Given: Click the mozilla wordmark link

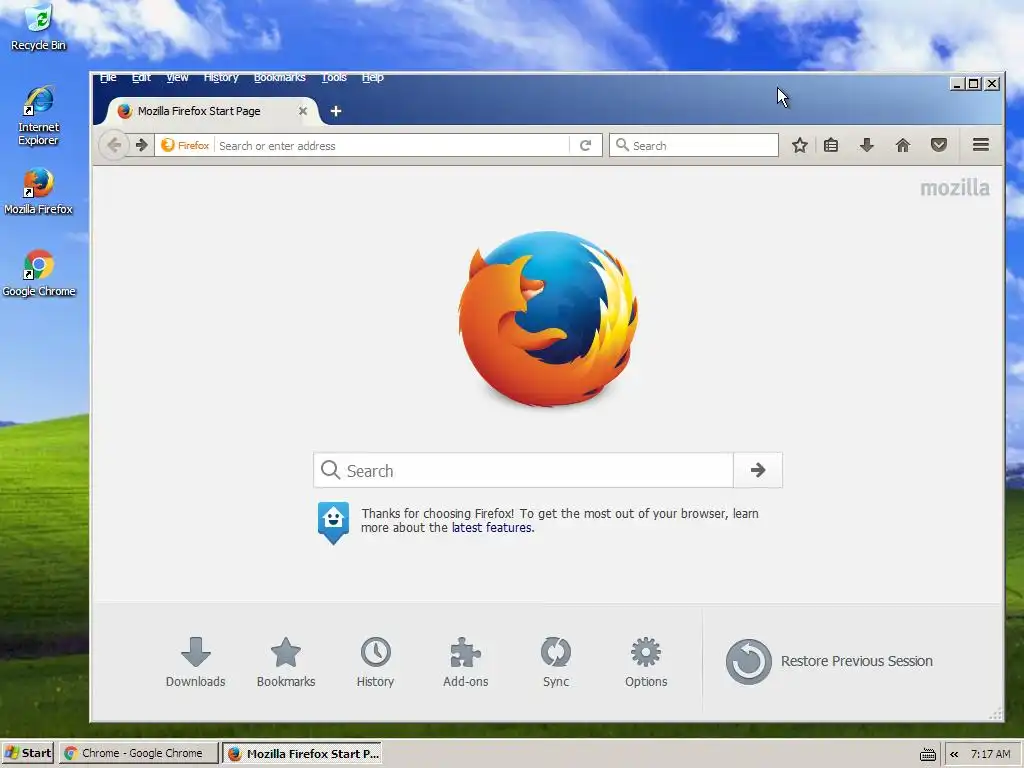Looking at the screenshot, I should pos(955,188).
